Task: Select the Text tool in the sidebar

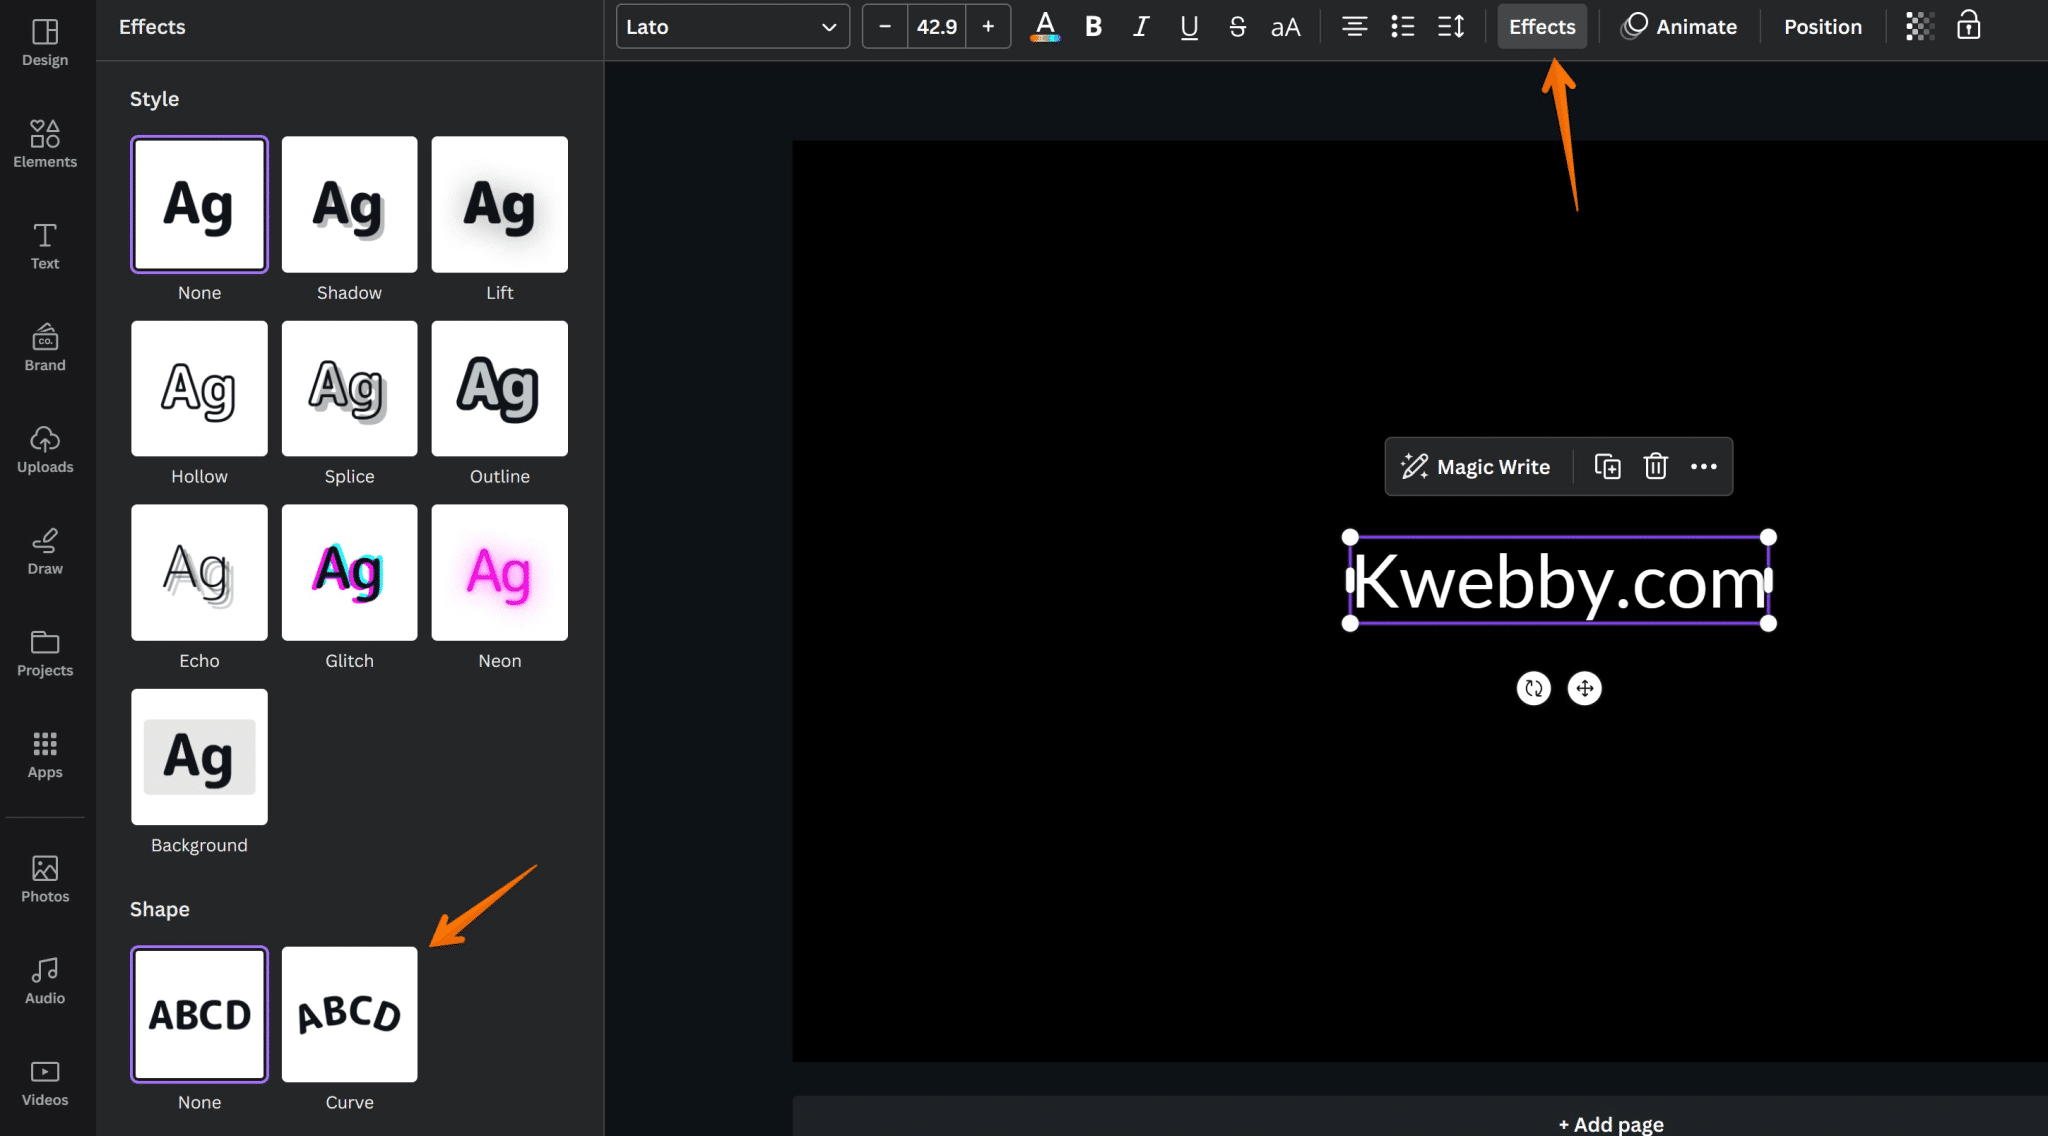Action: point(44,245)
